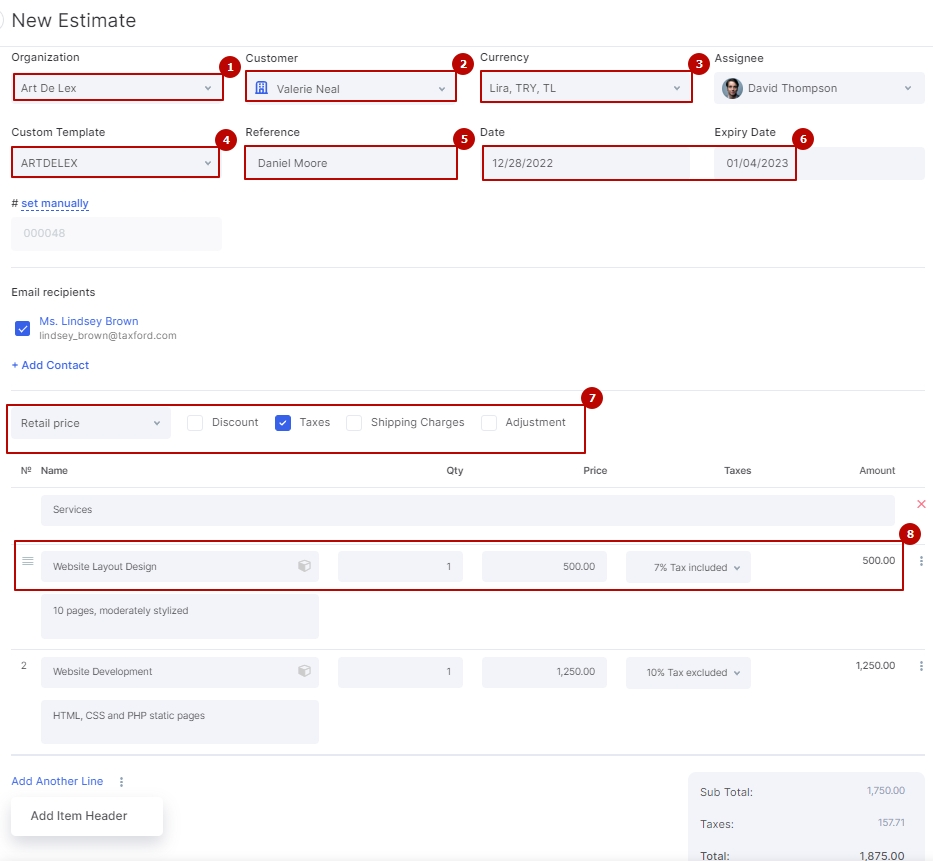Open the three-dot menu for Website Development row

click(921, 666)
